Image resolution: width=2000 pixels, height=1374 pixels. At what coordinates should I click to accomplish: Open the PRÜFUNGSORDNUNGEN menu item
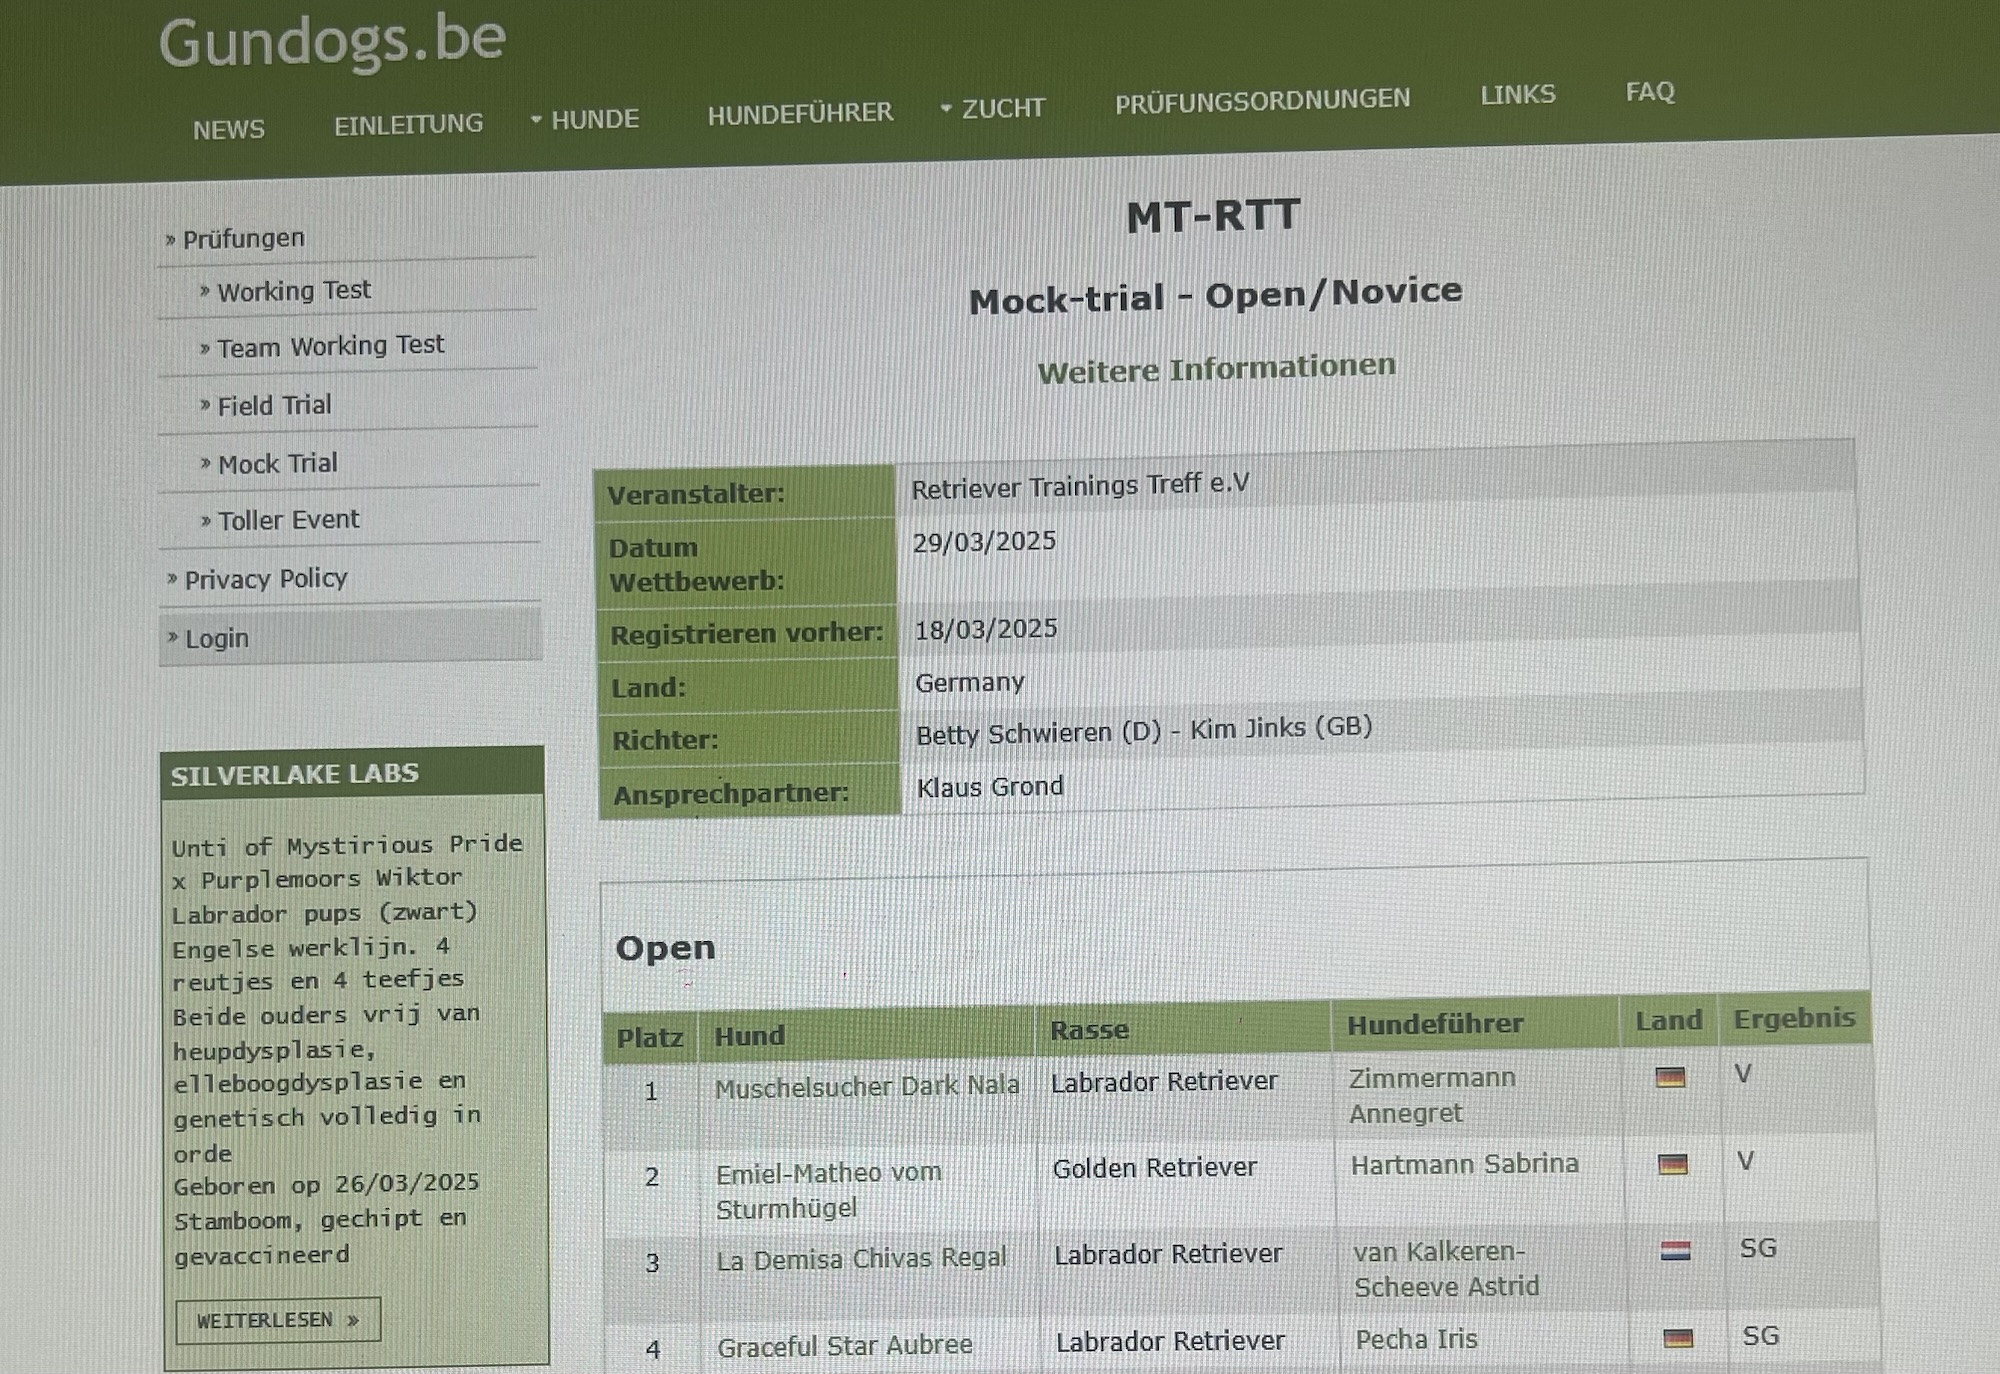[x=1262, y=100]
